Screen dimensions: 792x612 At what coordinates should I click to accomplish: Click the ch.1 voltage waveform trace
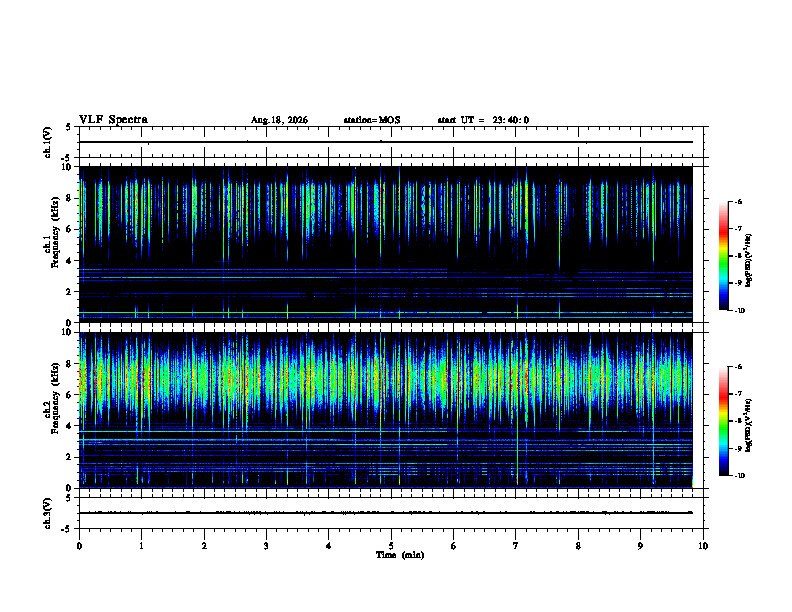click(385, 142)
